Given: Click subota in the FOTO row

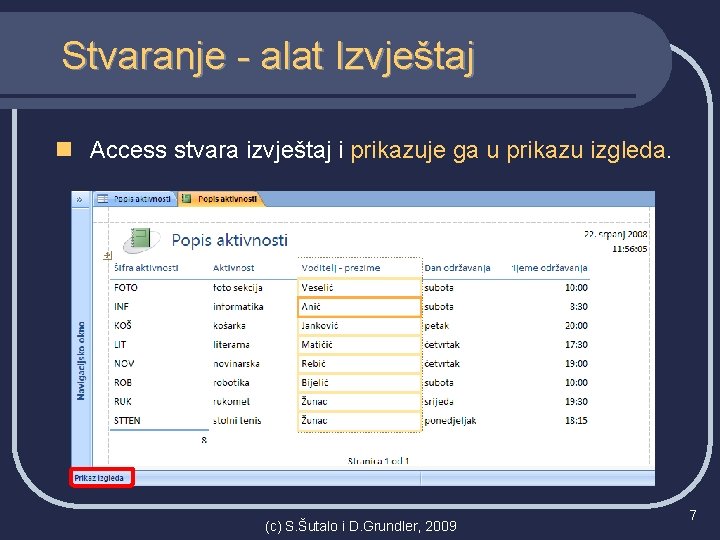Looking at the screenshot, I should click(x=439, y=288).
